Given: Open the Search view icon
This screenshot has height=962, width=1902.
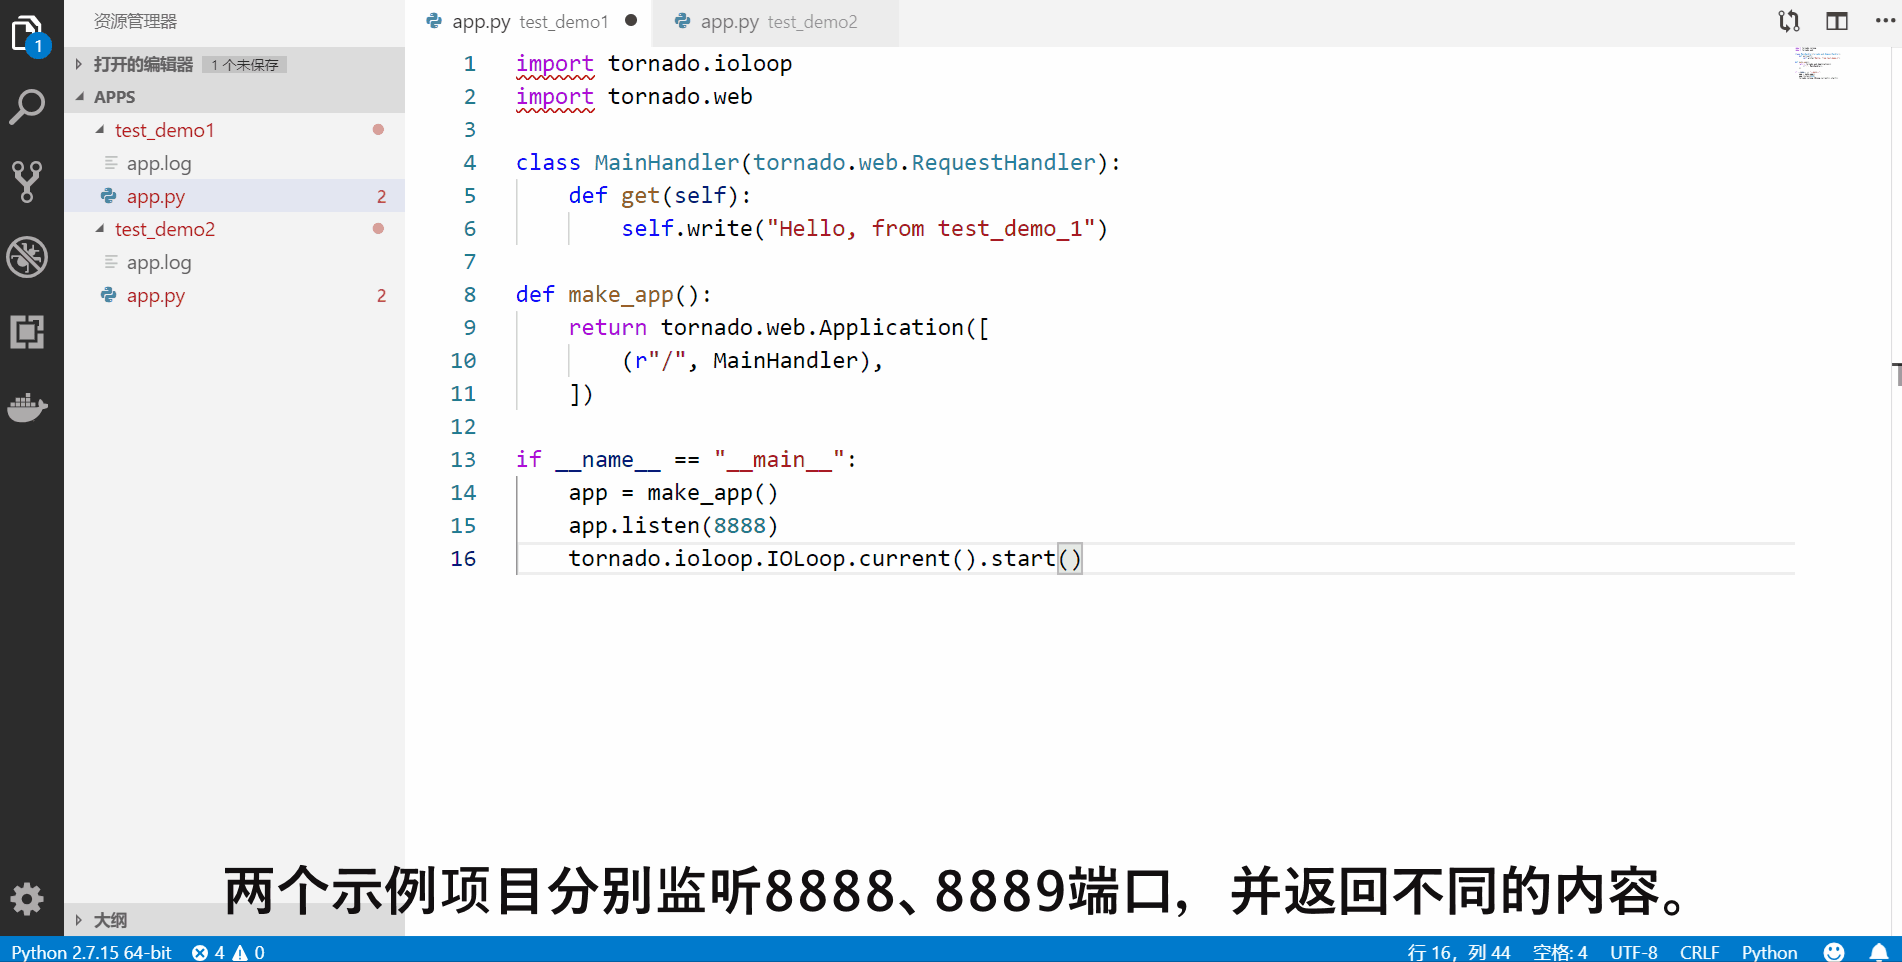Looking at the screenshot, I should click(x=27, y=107).
